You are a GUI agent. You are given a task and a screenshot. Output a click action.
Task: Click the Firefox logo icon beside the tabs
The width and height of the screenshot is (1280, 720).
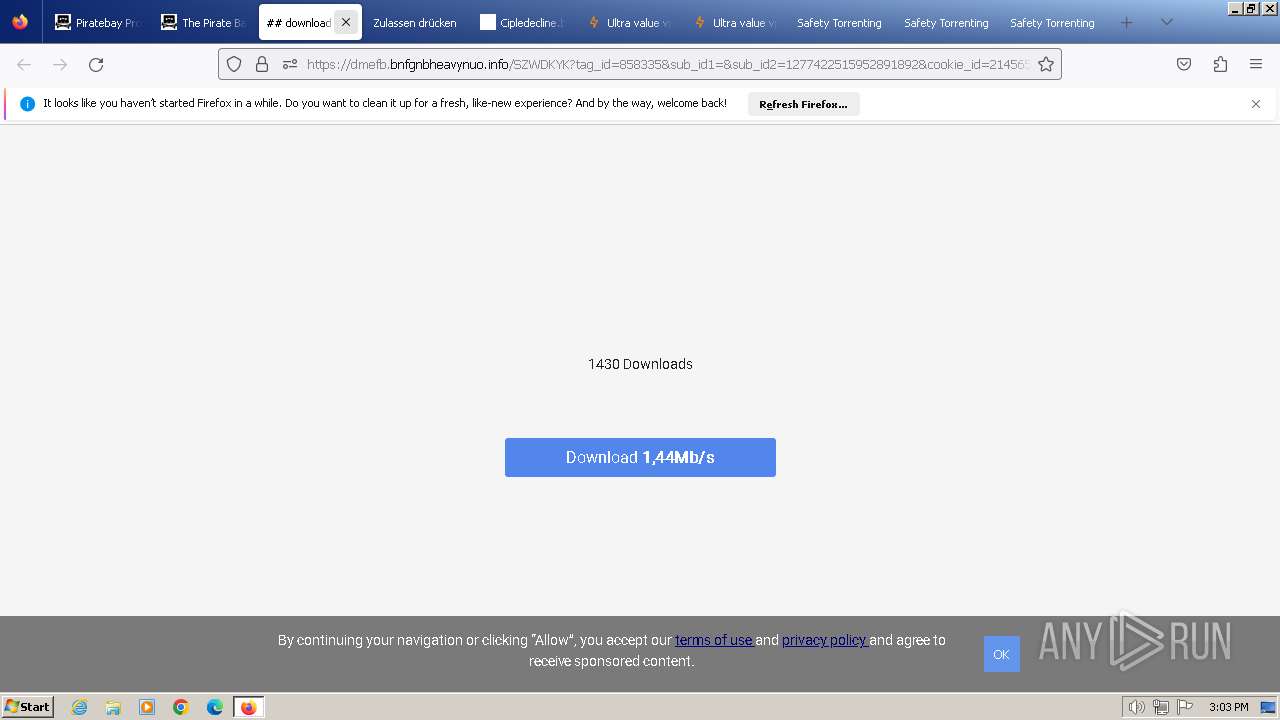tap(20, 22)
